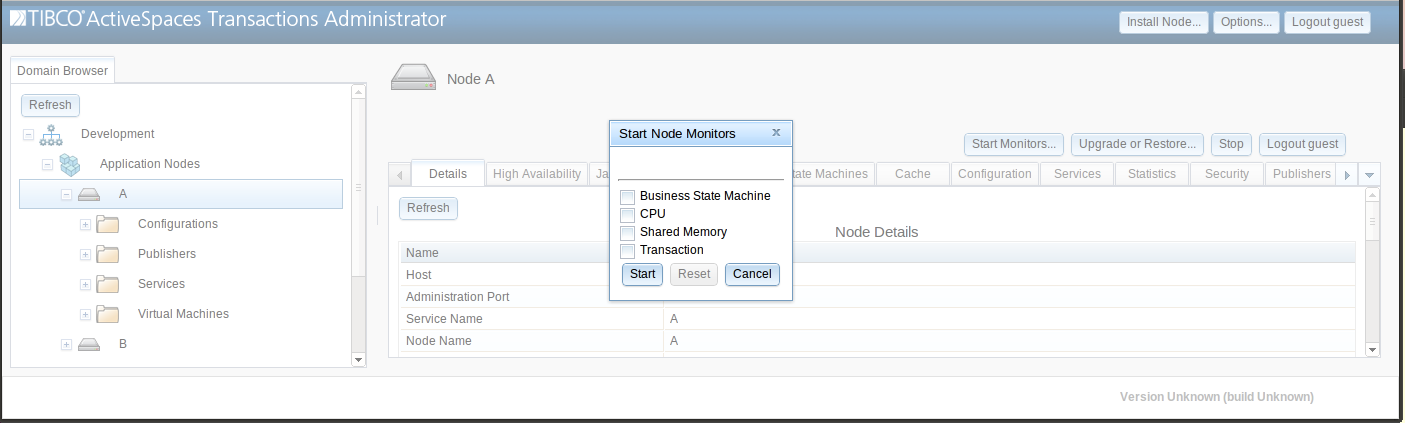Click the Node Name row label
1405x423 pixels.
pos(439,341)
